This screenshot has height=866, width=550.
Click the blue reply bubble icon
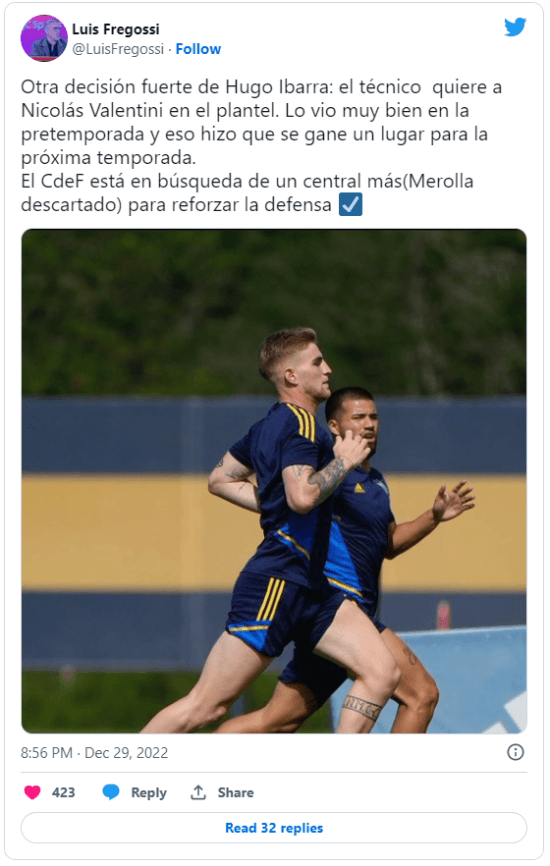tap(111, 792)
